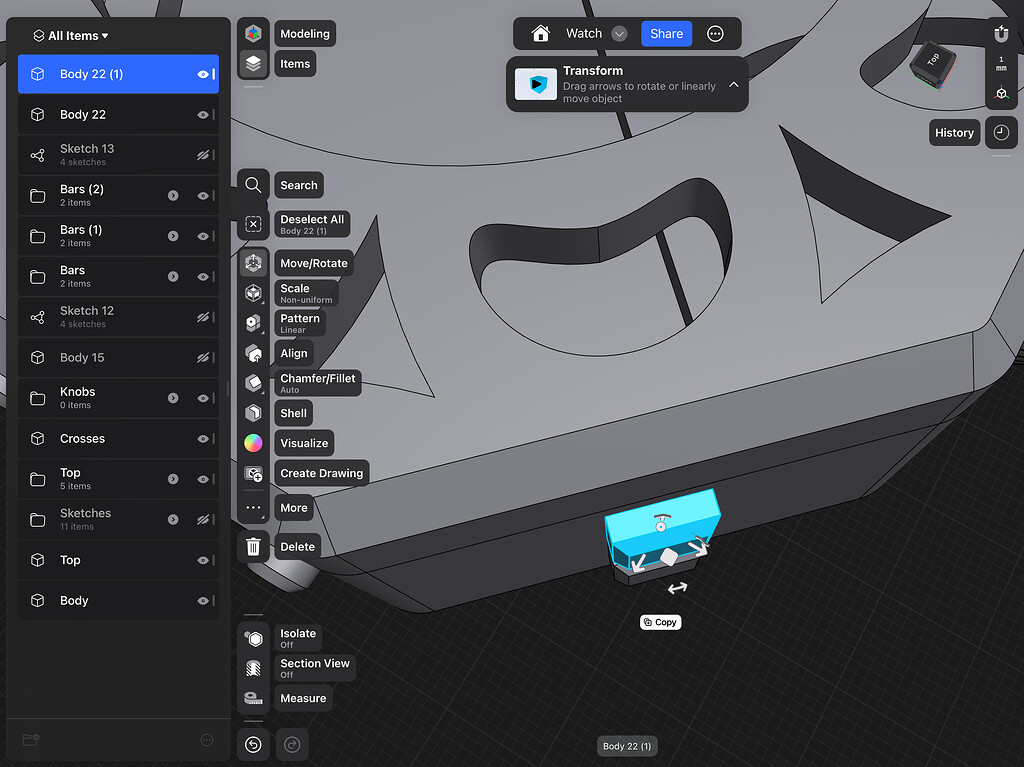Collapse the Transform tip panel
The width and height of the screenshot is (1024, 767).
coord(733,84)
